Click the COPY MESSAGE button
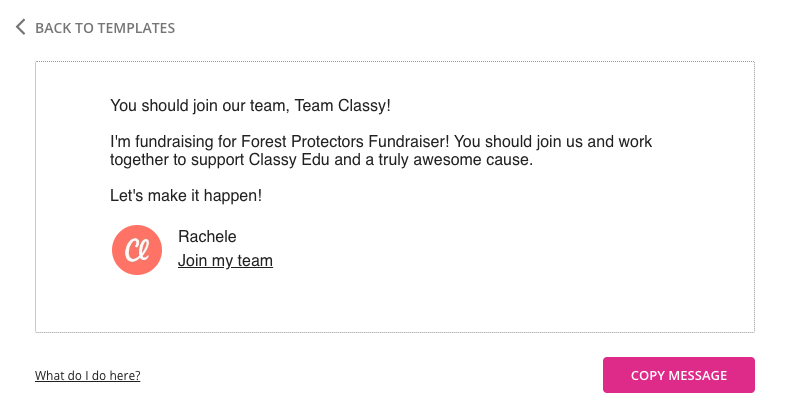 678,375
